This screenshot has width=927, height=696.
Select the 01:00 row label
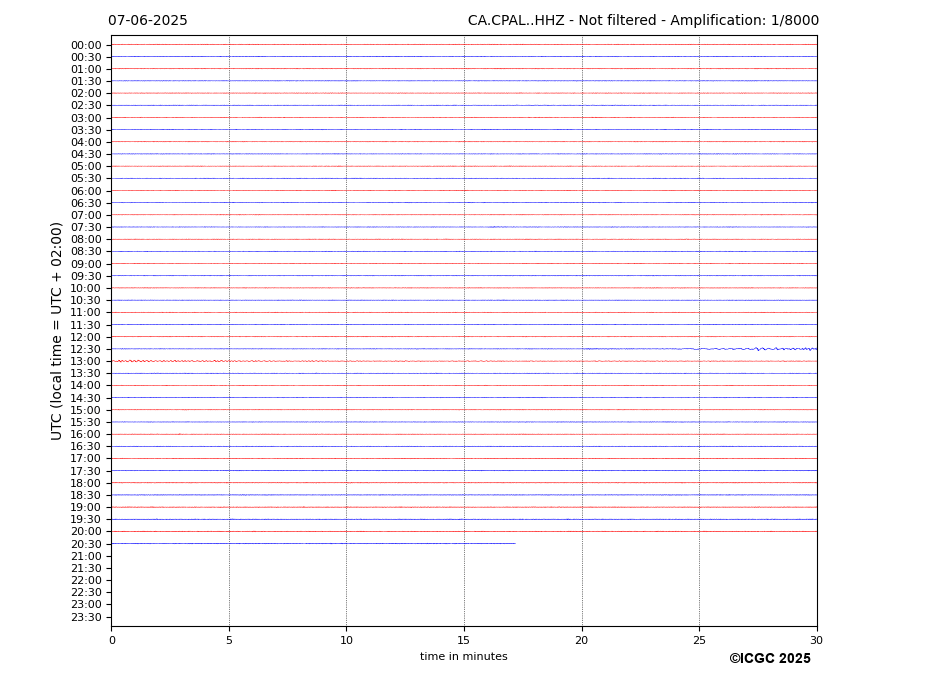(86, 69)
